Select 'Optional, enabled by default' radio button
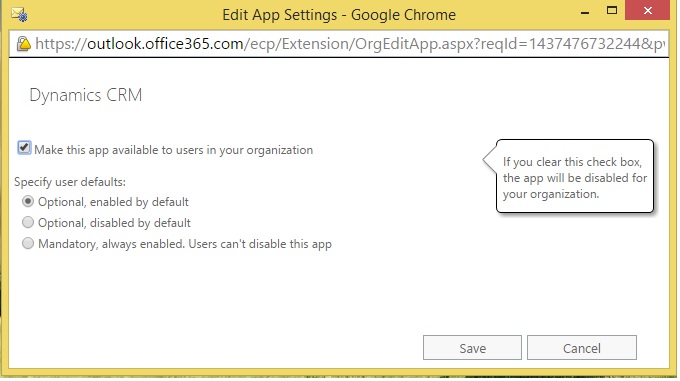Screen dimensions: 680x381 point(28,202)
